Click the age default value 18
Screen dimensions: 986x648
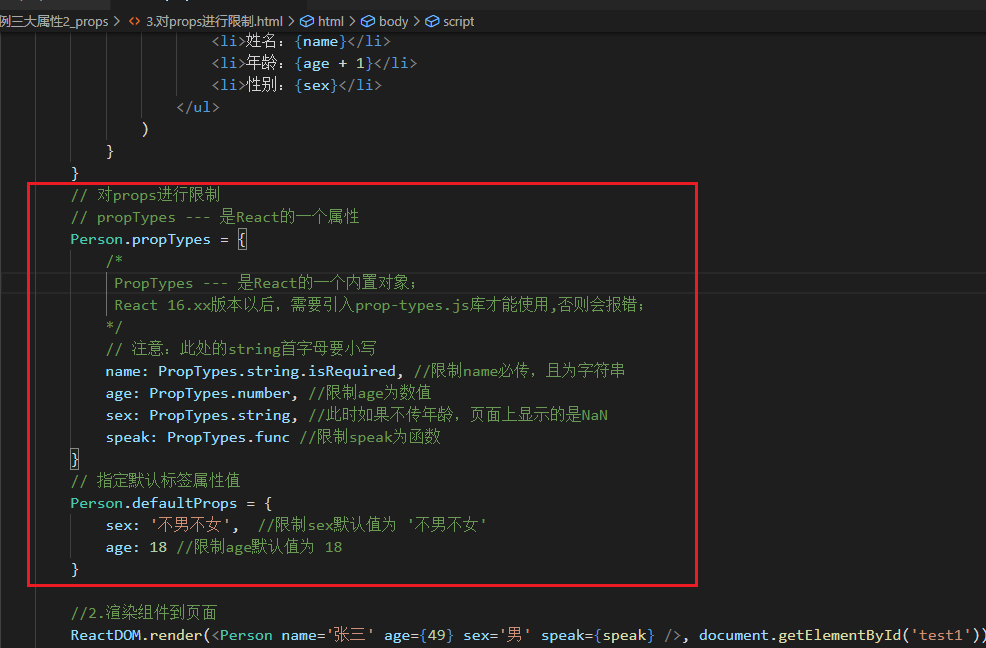point(157,546)
